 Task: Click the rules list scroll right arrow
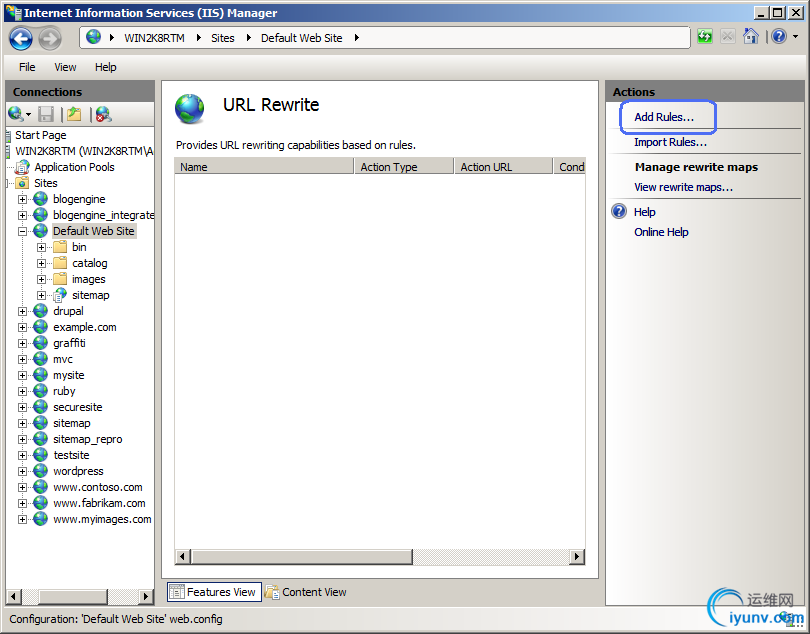pyautogui.click(x=578, y=556)
